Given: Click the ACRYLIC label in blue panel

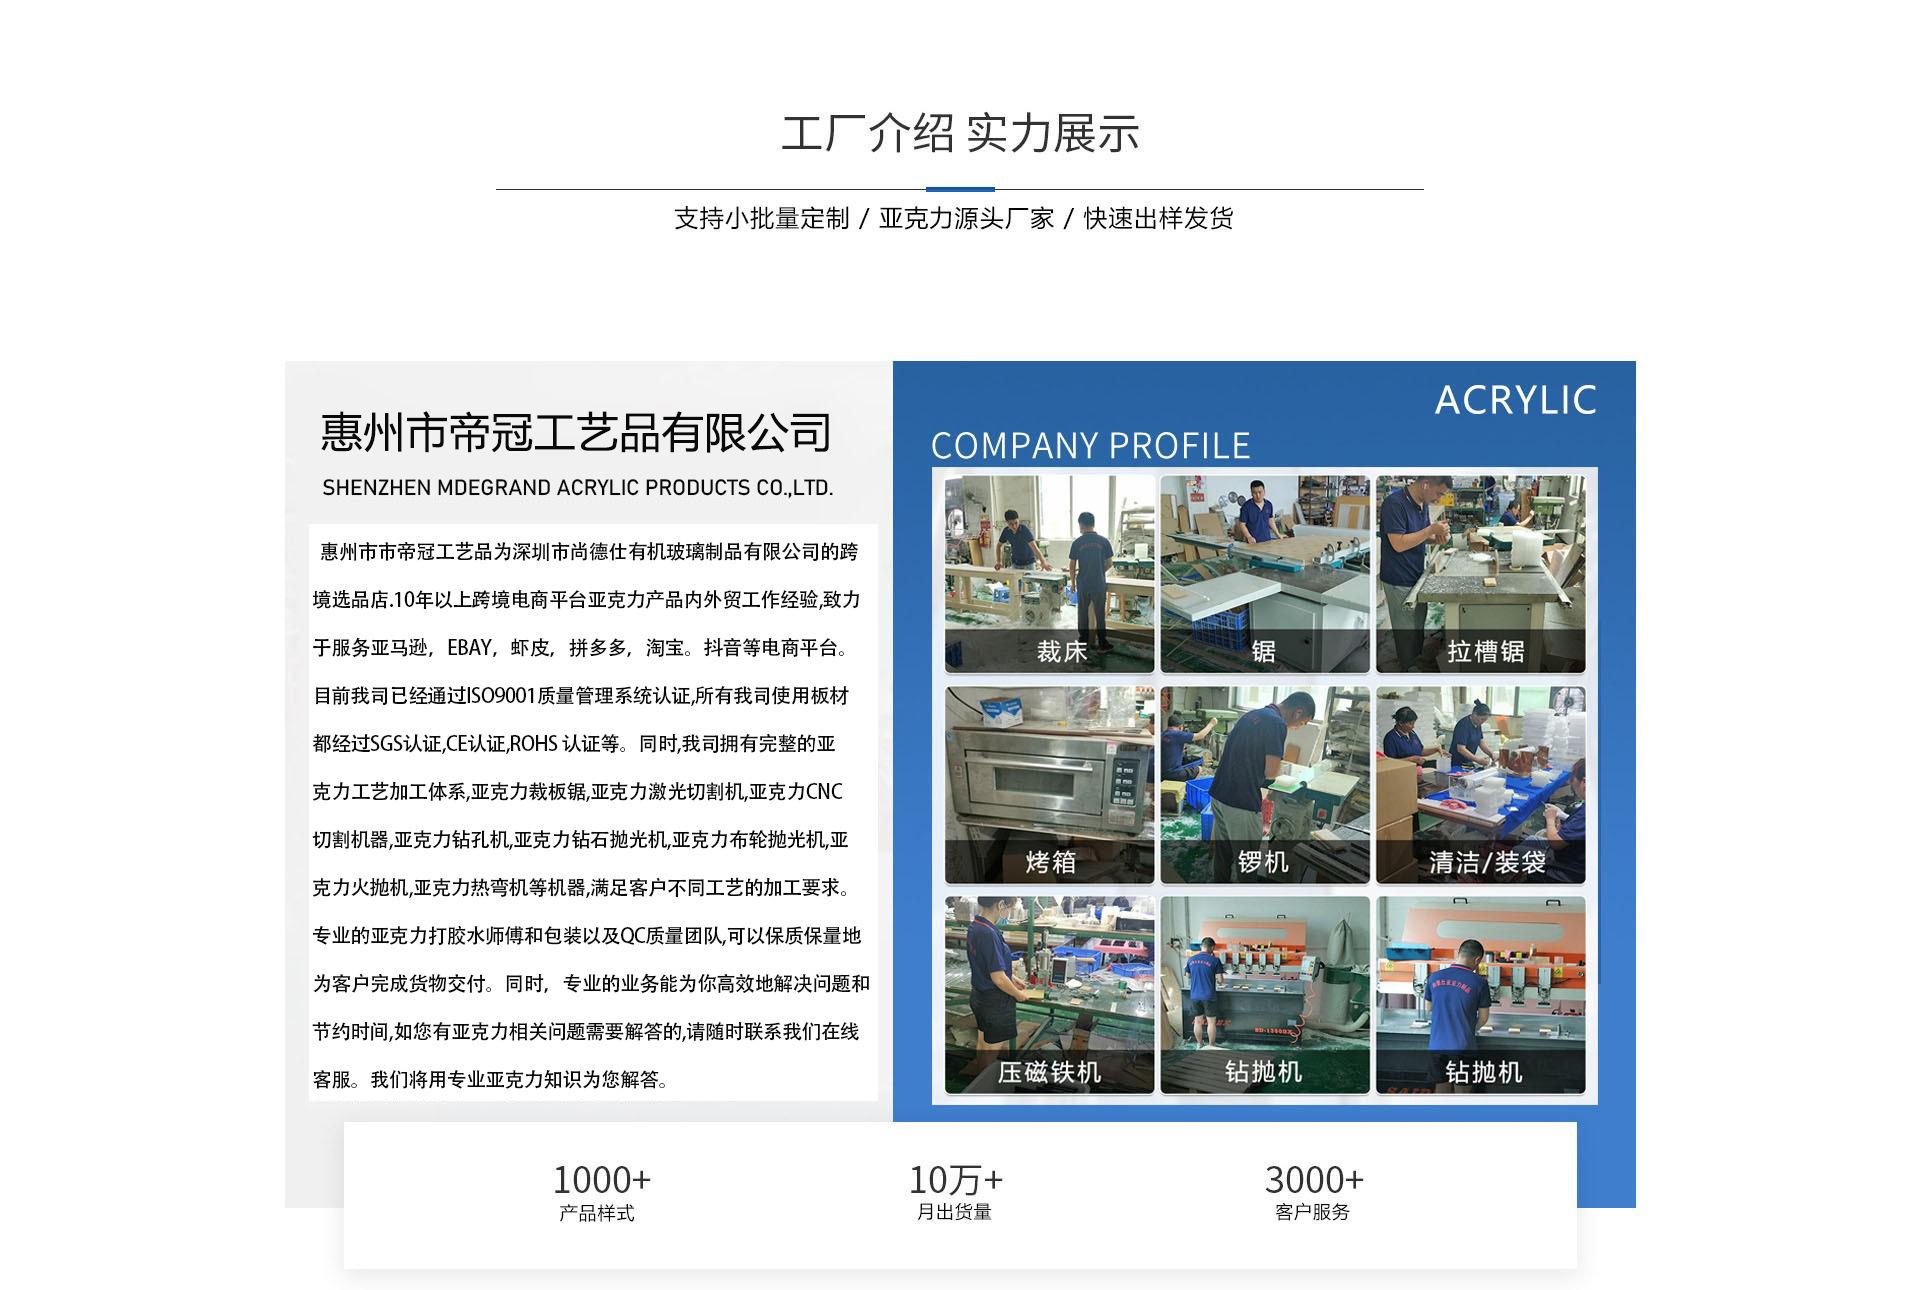Looking at the screenshot, I should (x=1515, y=400).
